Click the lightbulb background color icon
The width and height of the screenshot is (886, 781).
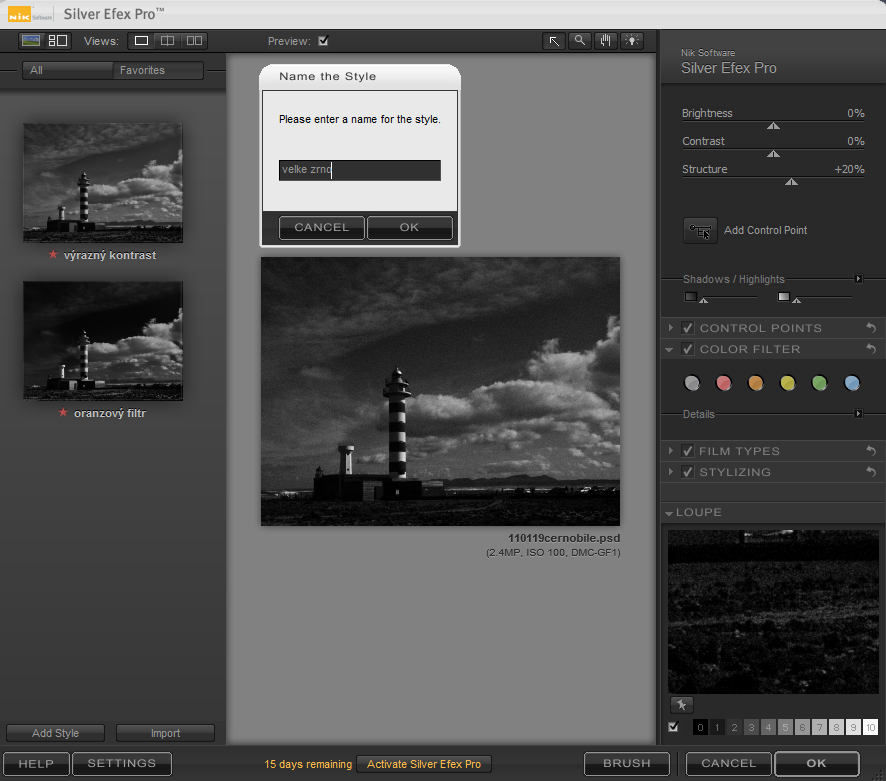[632, 41]
